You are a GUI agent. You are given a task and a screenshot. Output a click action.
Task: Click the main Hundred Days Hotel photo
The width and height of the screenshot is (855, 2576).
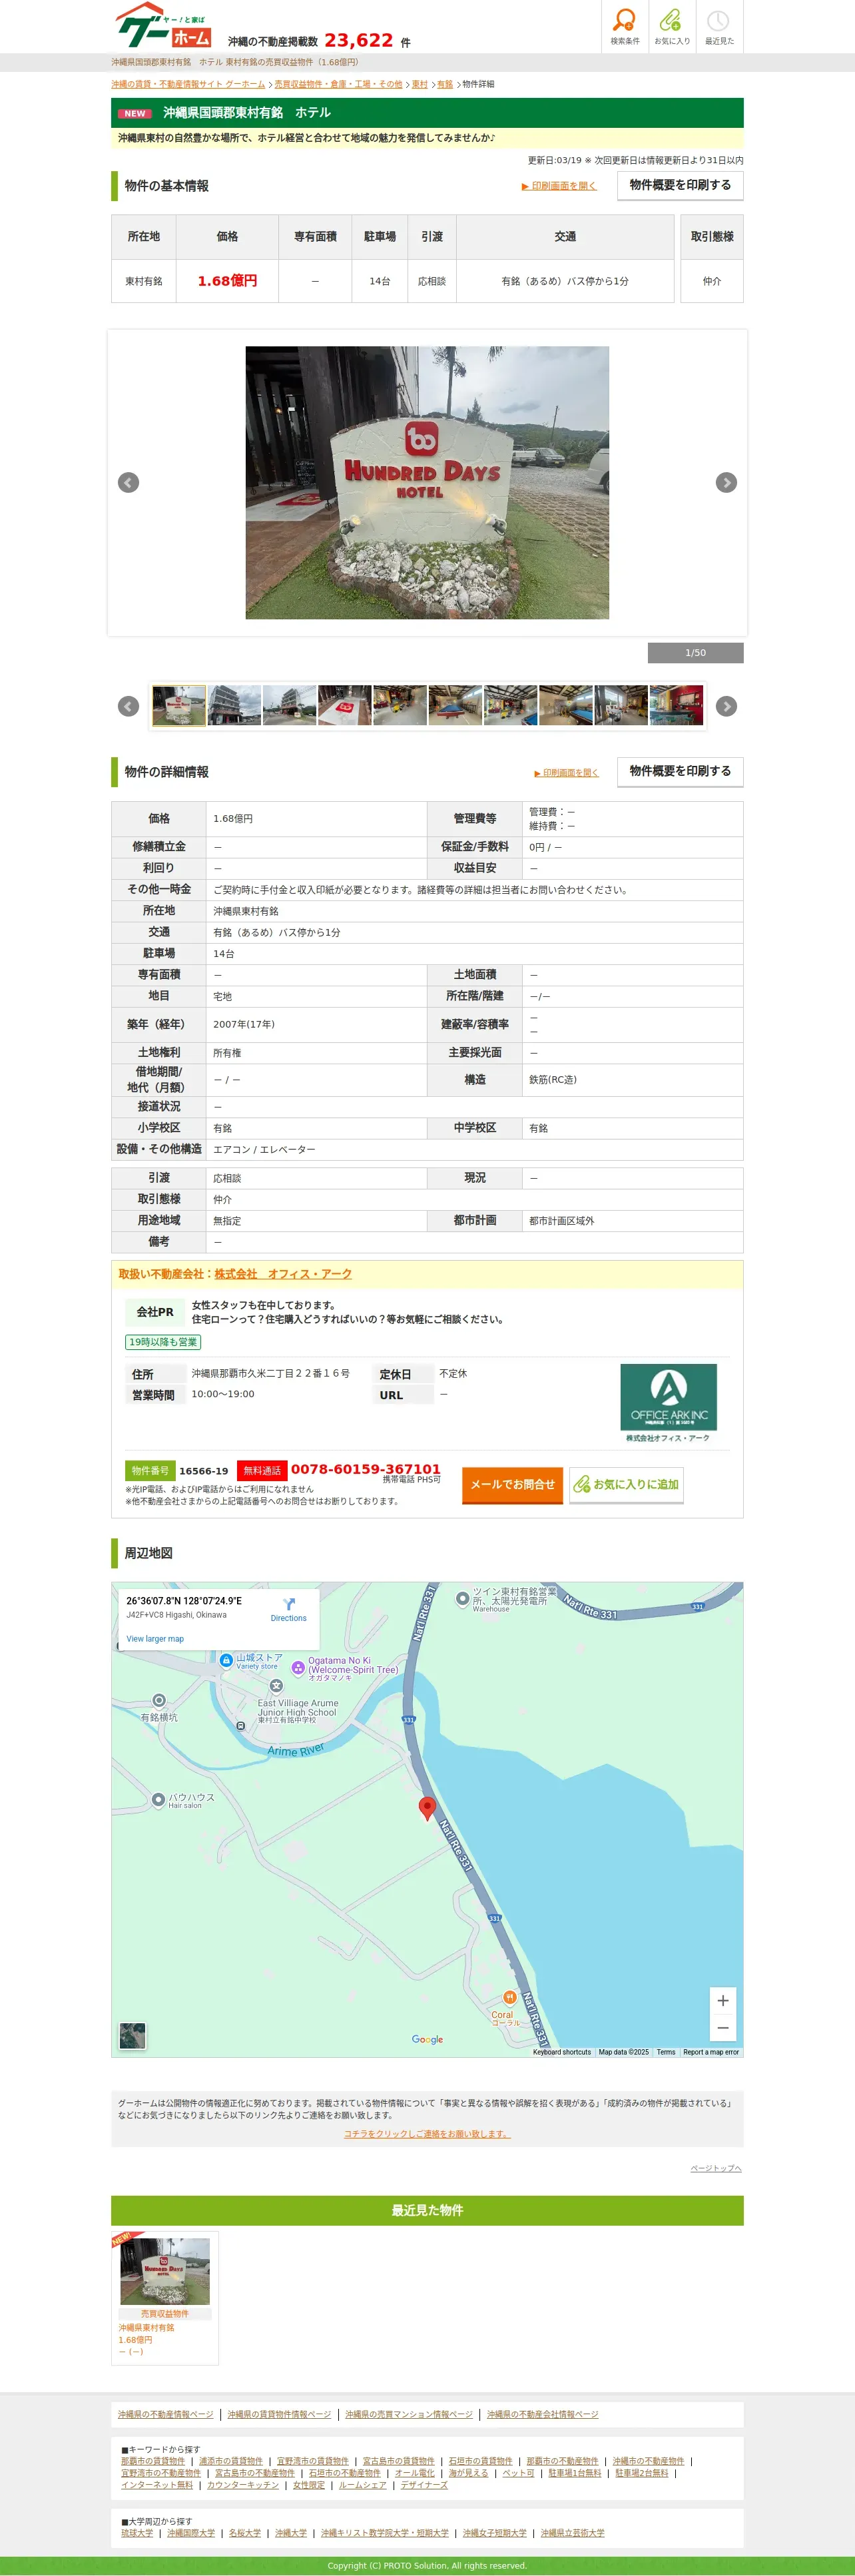(427, 482)
